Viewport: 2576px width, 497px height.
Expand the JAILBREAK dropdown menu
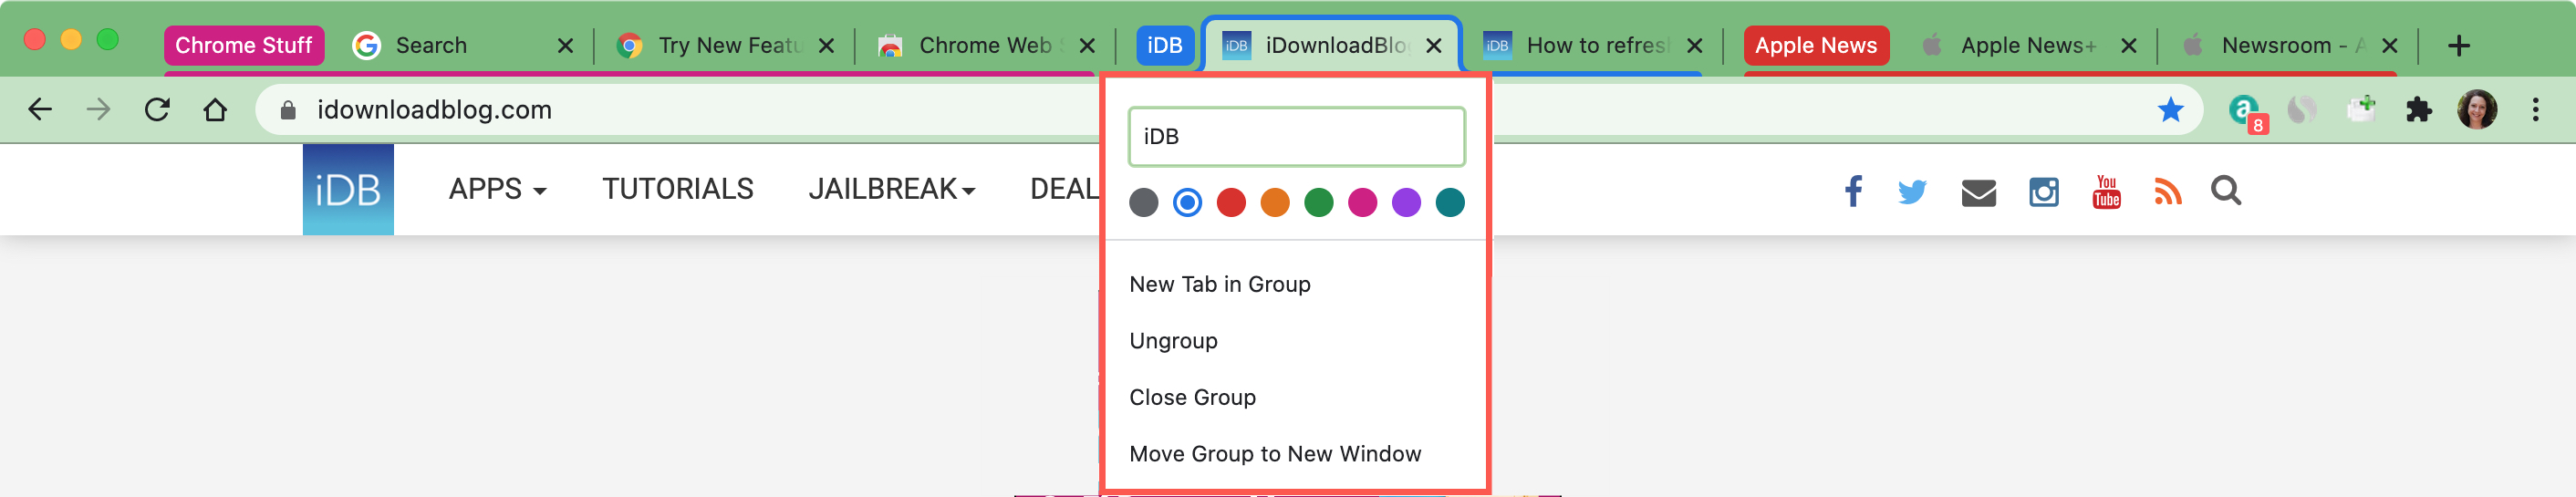891,189
